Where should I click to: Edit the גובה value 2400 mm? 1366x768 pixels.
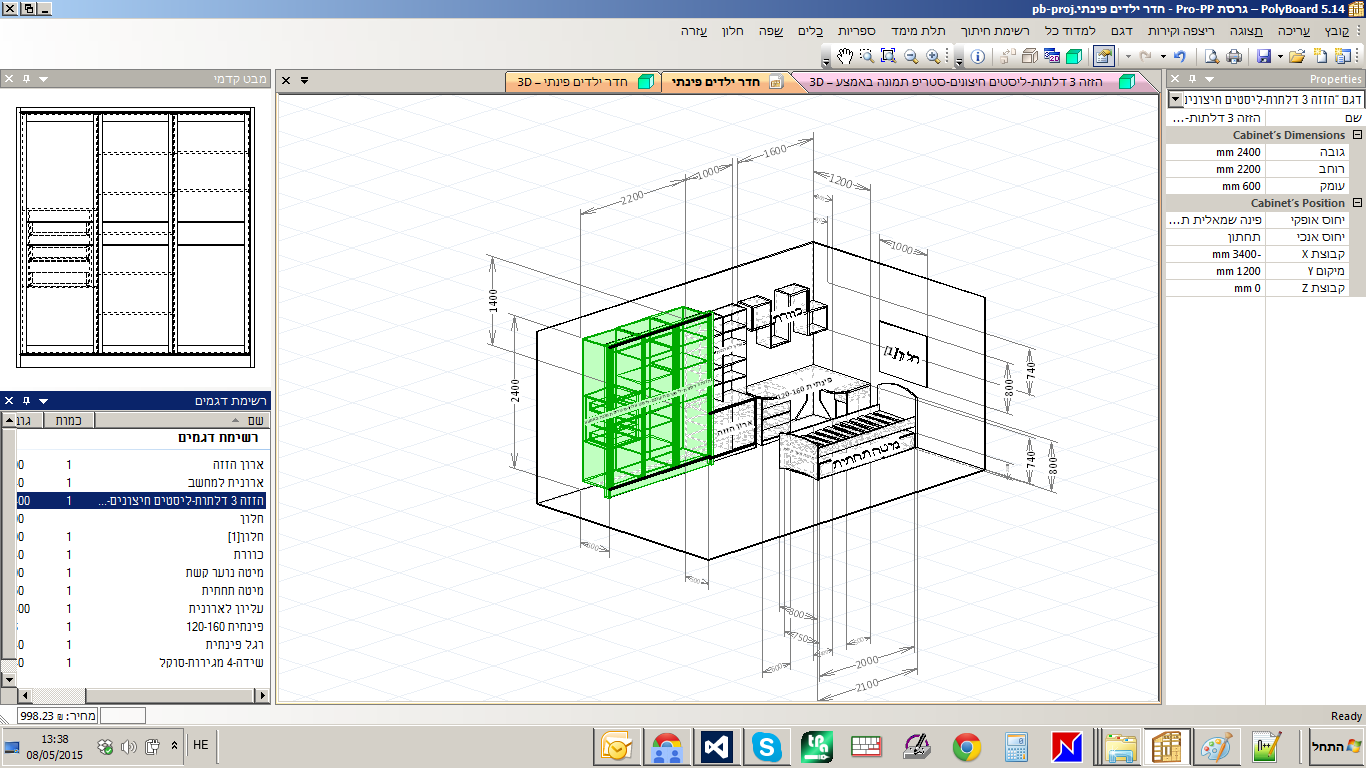click(1215, 152)
